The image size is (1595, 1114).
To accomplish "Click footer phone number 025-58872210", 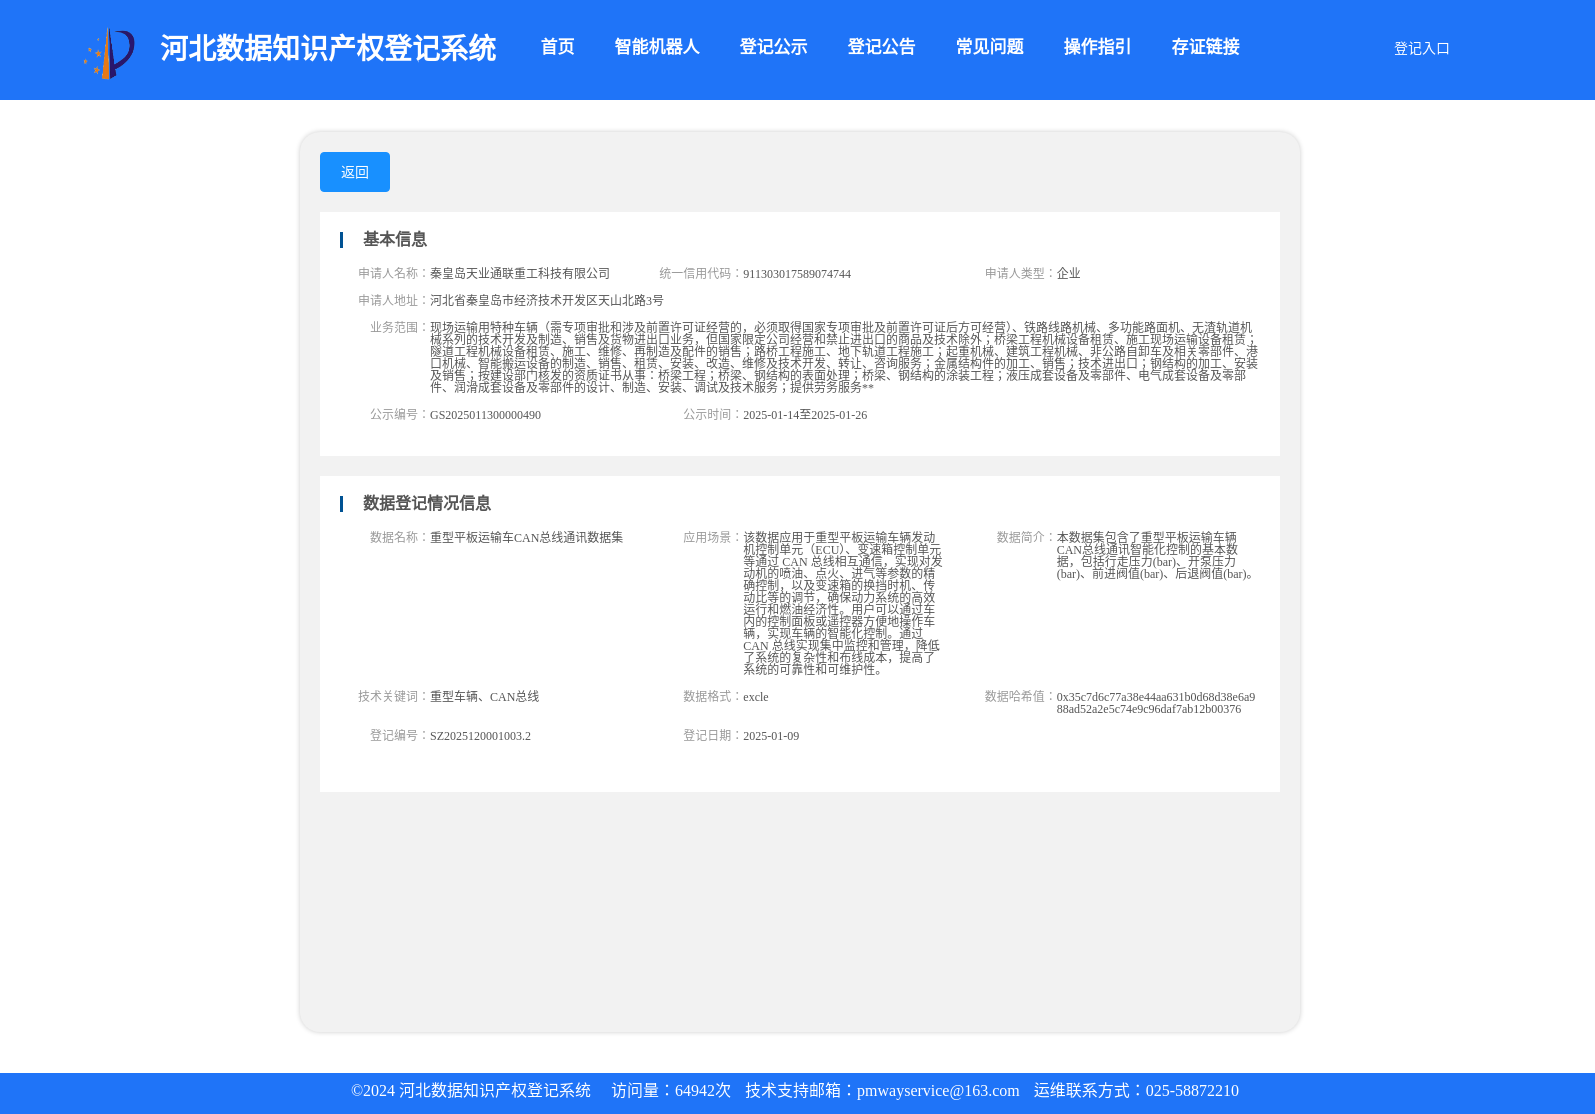I will [1192, 1091].
